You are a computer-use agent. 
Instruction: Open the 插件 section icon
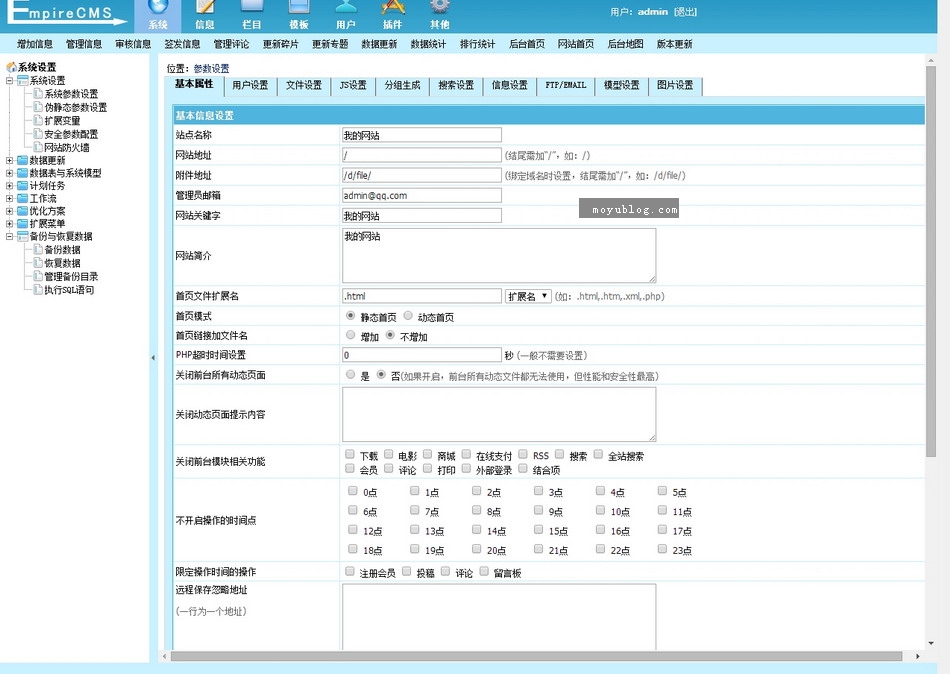(x=393, y=7)
